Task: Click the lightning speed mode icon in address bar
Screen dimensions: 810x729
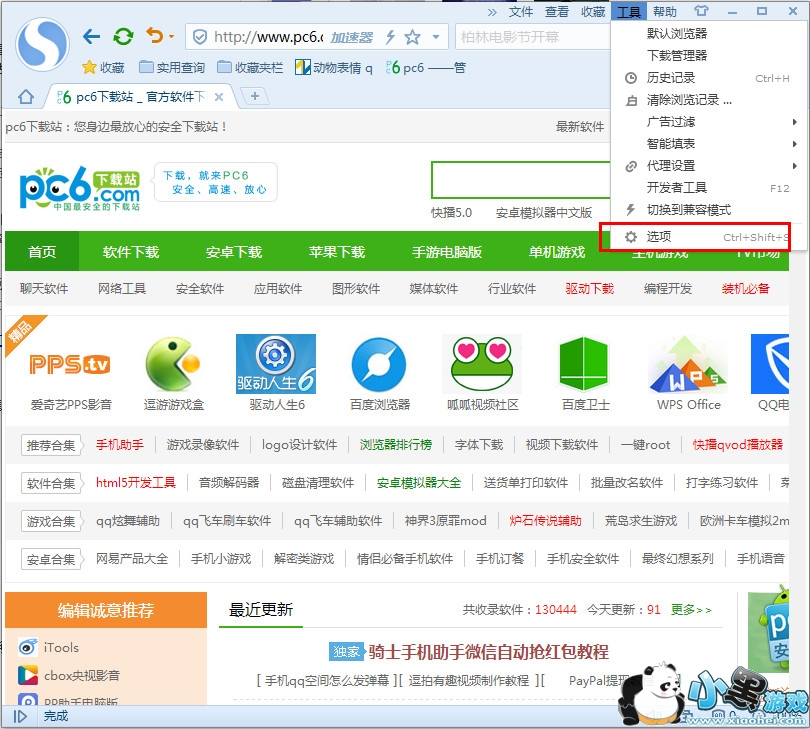Action: pos(391,37)
